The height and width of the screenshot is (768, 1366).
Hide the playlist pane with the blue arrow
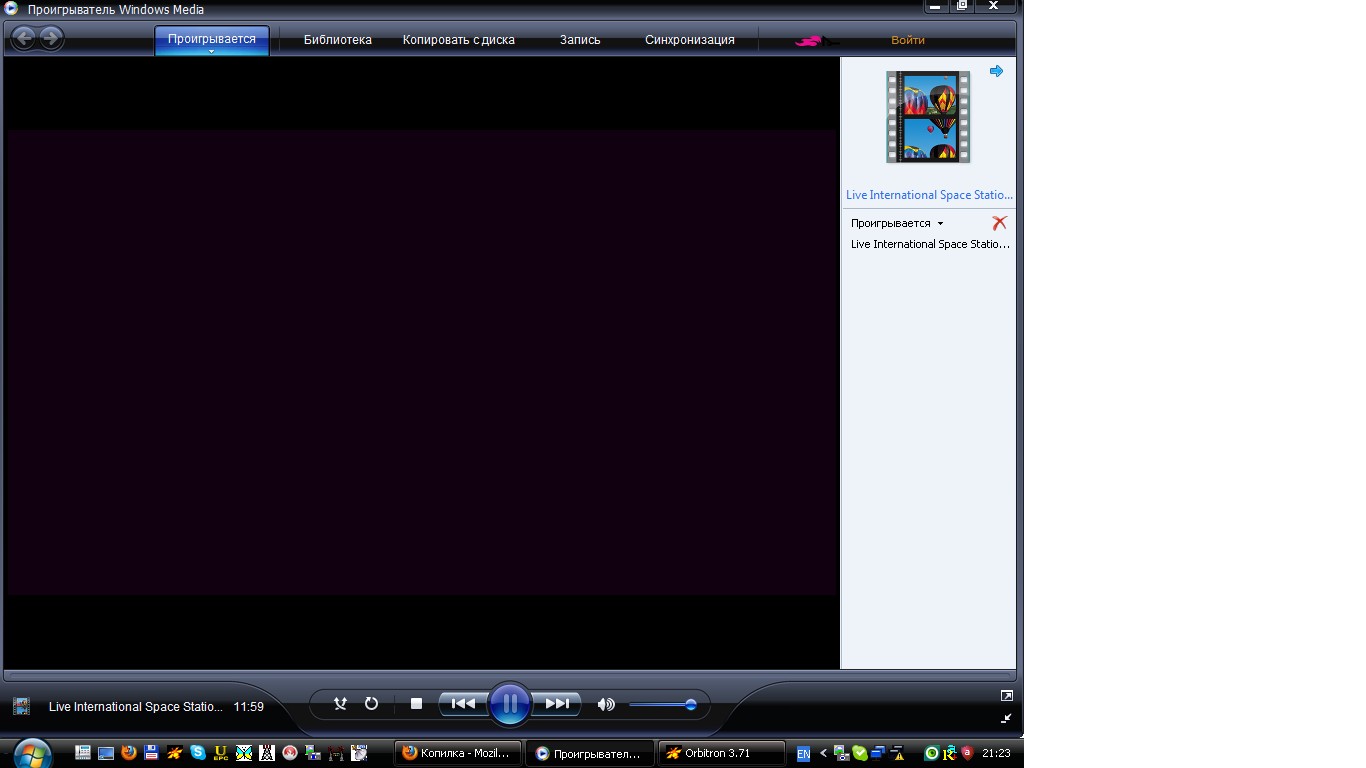[x=996, y=71]
